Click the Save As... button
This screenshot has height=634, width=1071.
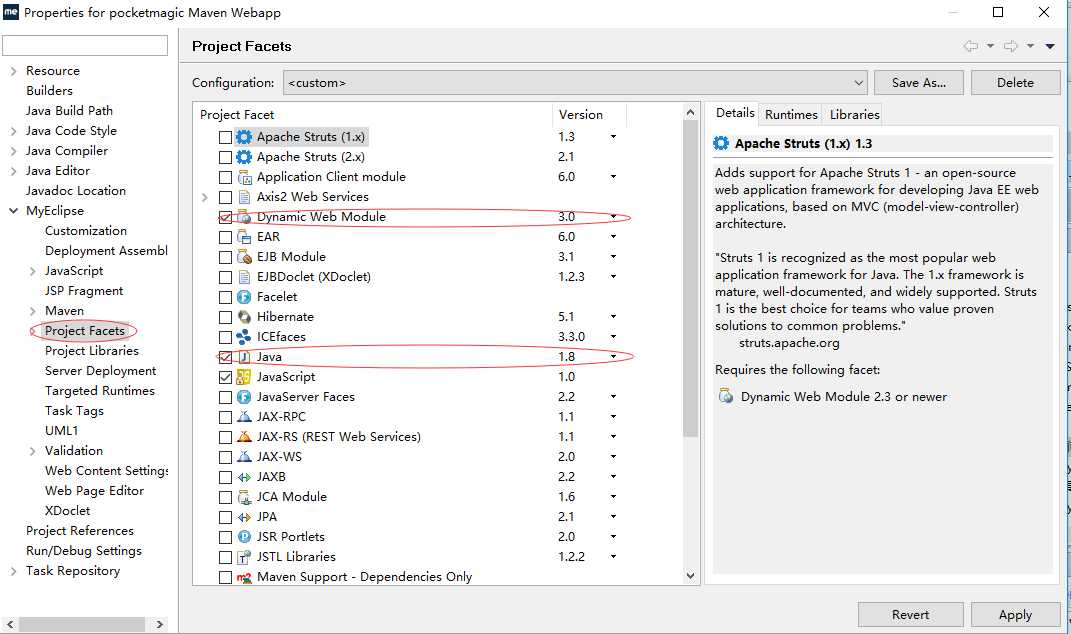pyautogui.click(x=919, y=83)
